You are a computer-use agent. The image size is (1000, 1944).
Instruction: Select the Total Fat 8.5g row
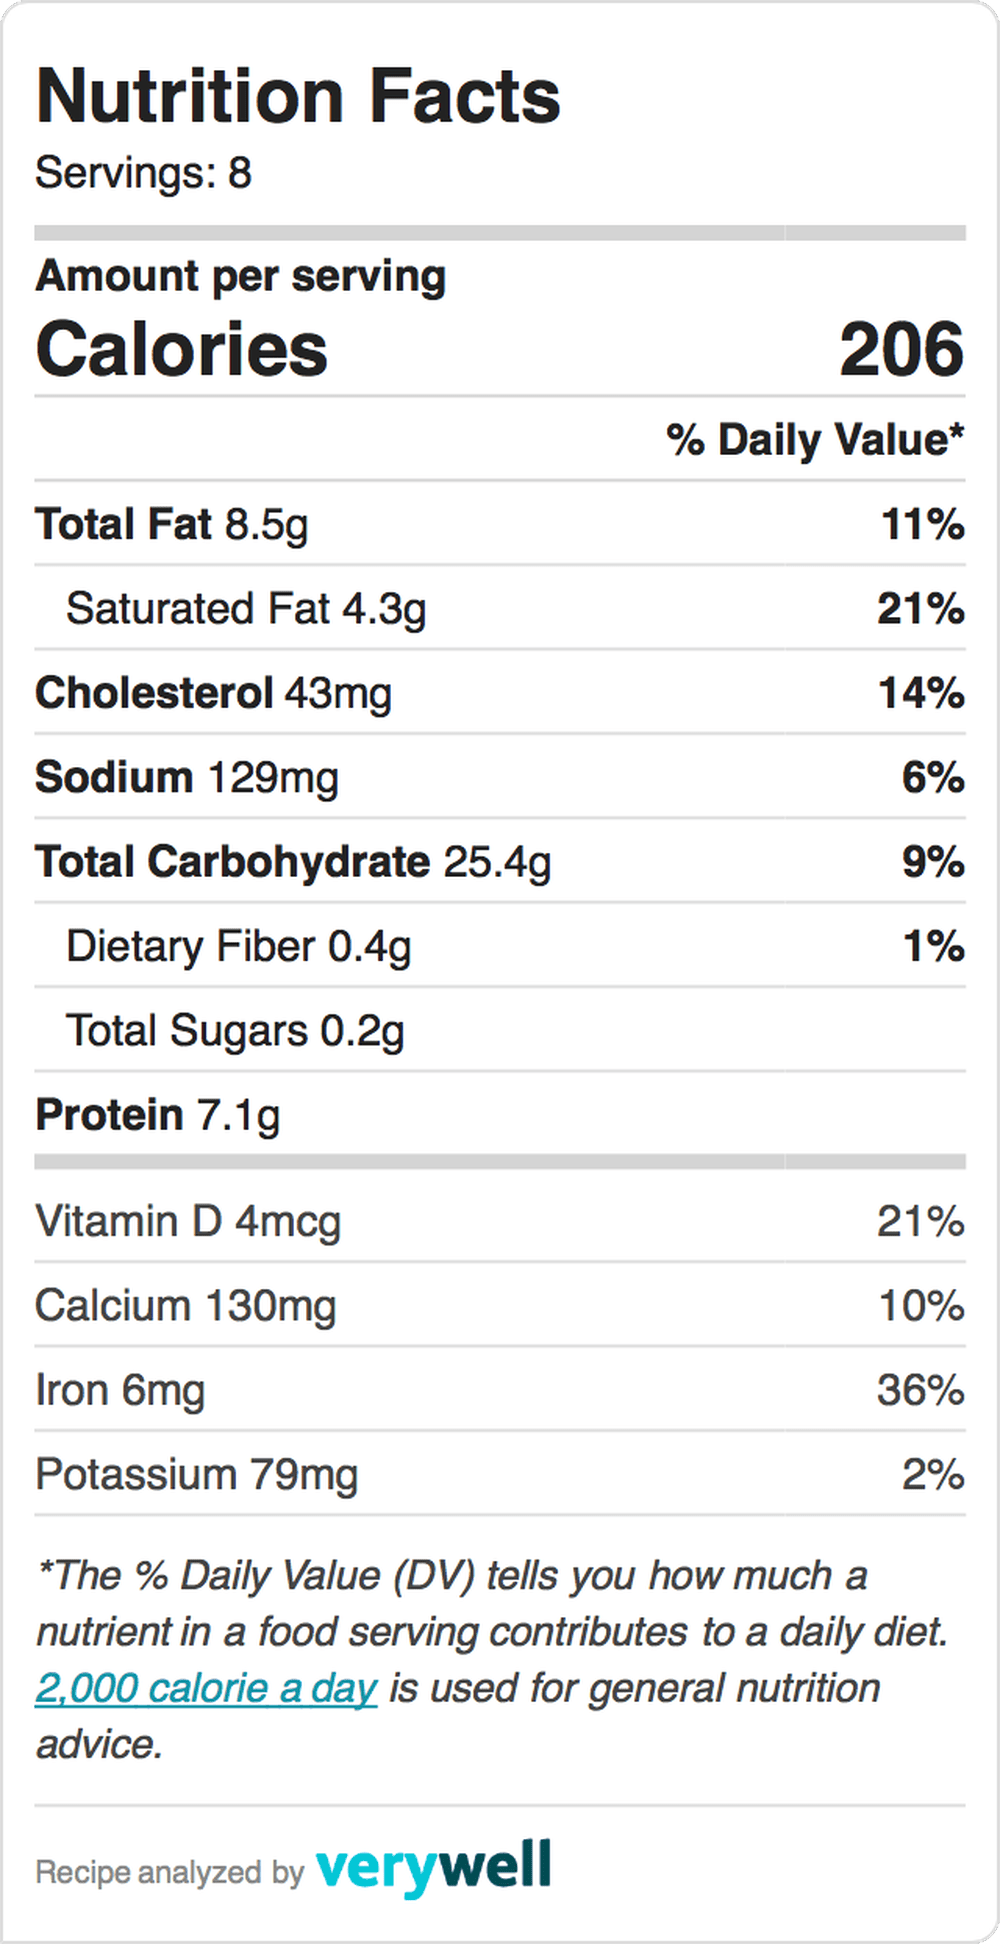pyautogui.click(x=500, y=524)
